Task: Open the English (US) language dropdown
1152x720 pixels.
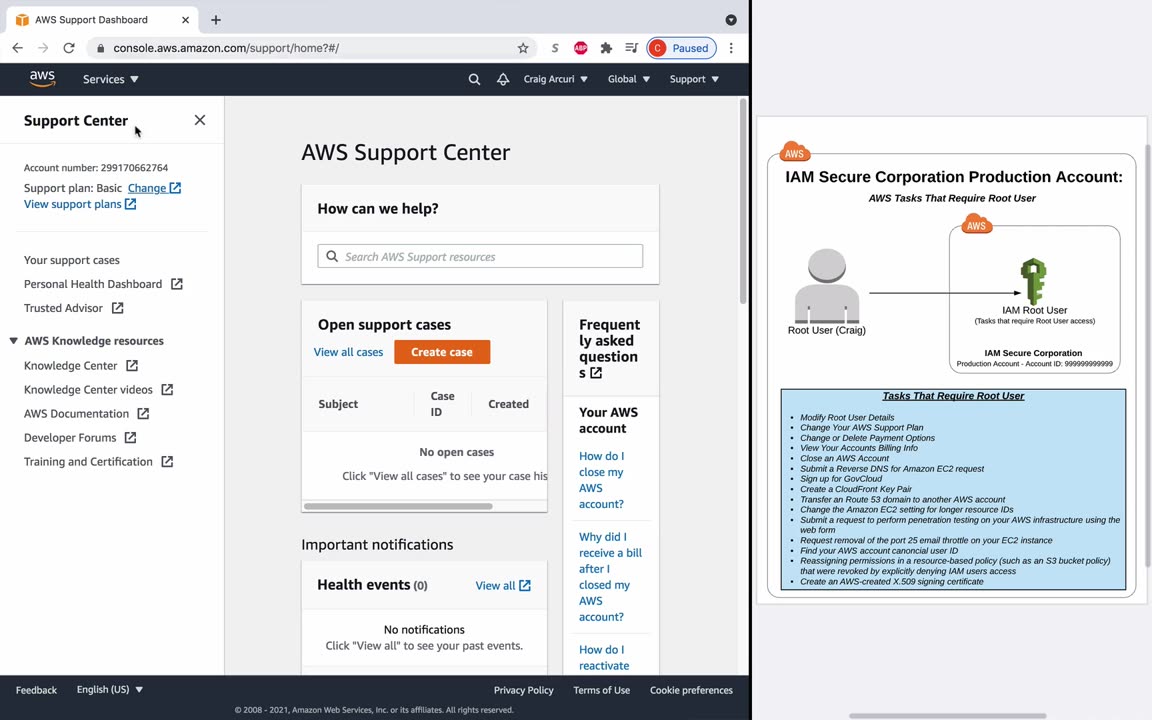Action: point(110,689)
